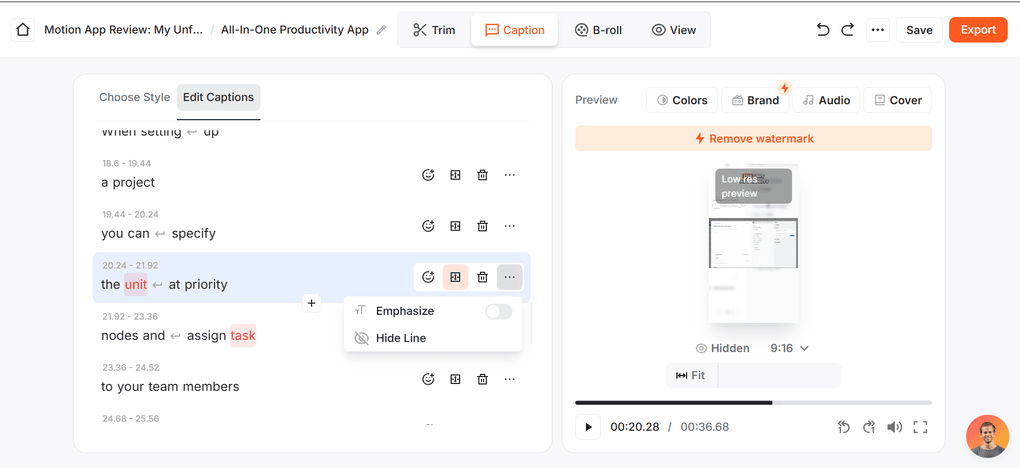Add a new caption line with plus button

(312, 303)
